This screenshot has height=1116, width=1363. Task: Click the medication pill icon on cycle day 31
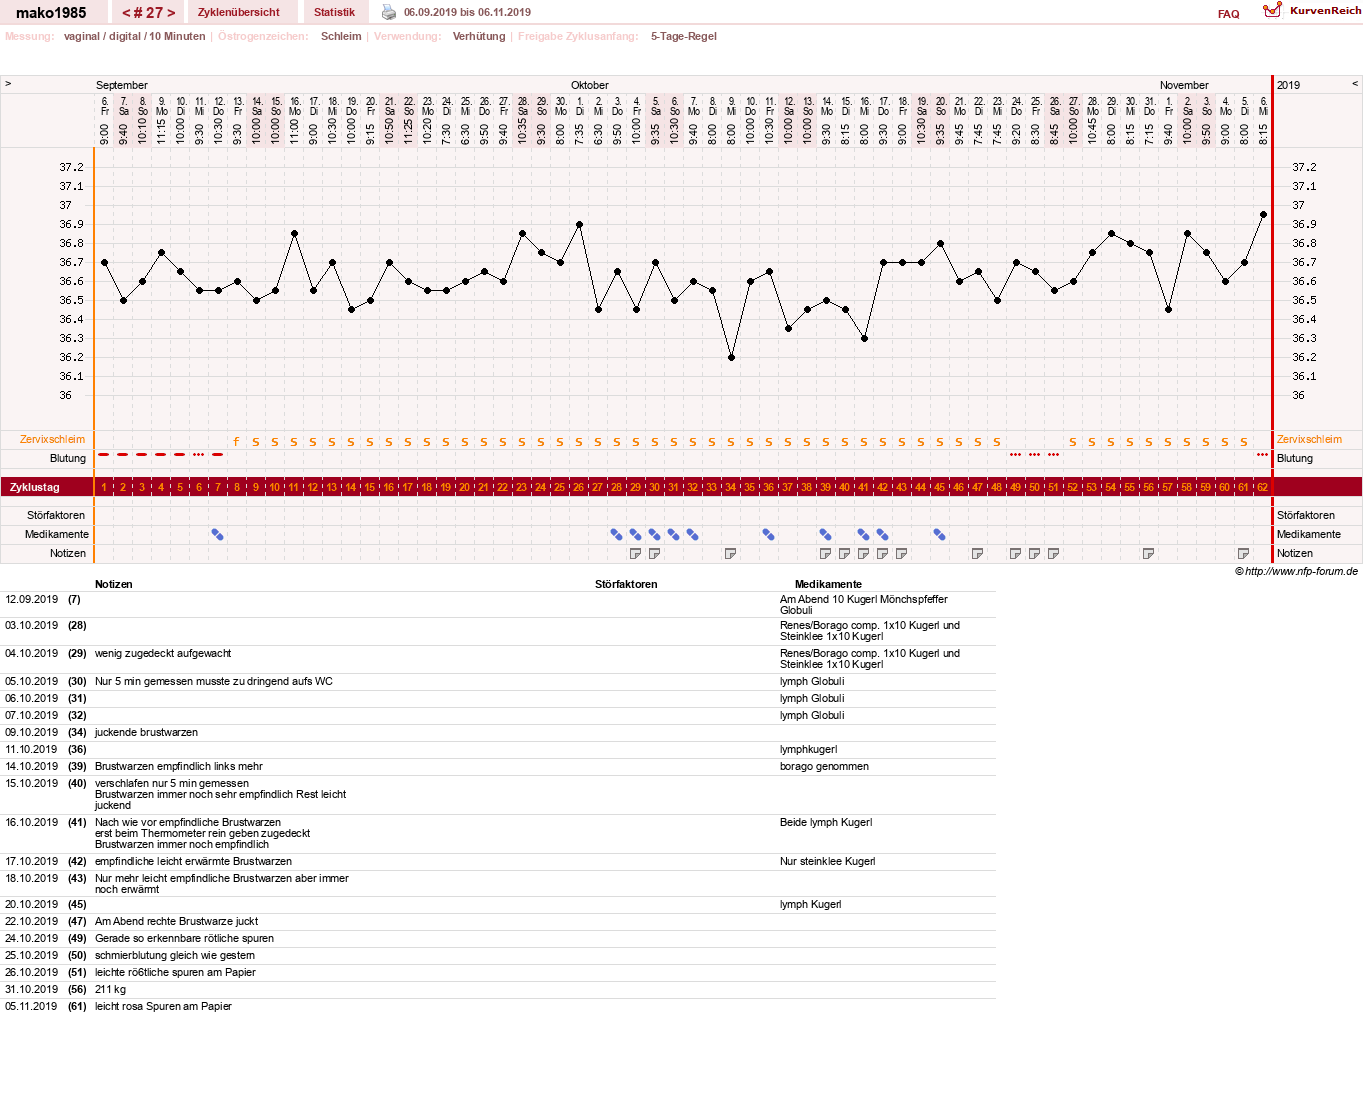click(x=673, y=535)
